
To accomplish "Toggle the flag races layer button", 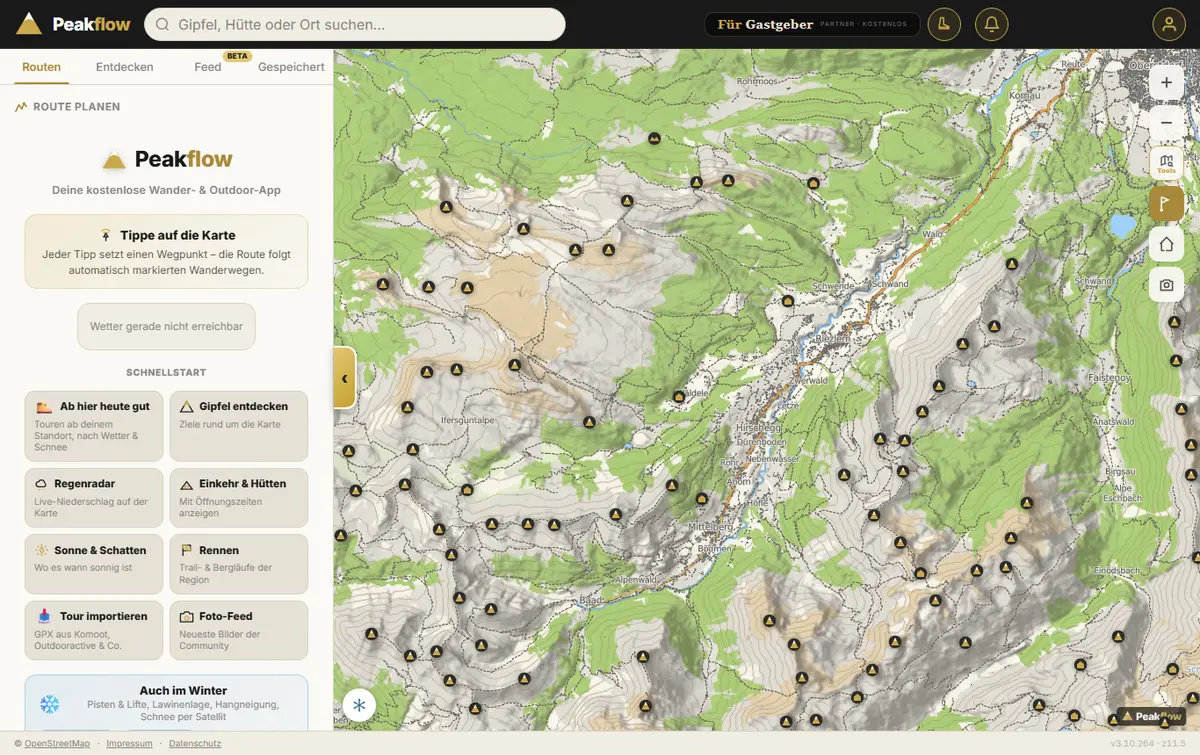I will coord(1166,204).
